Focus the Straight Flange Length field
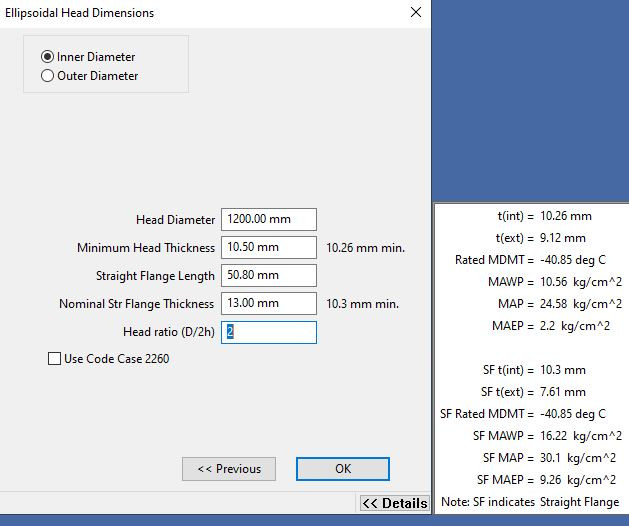629x526 pixels. (268, 276)
